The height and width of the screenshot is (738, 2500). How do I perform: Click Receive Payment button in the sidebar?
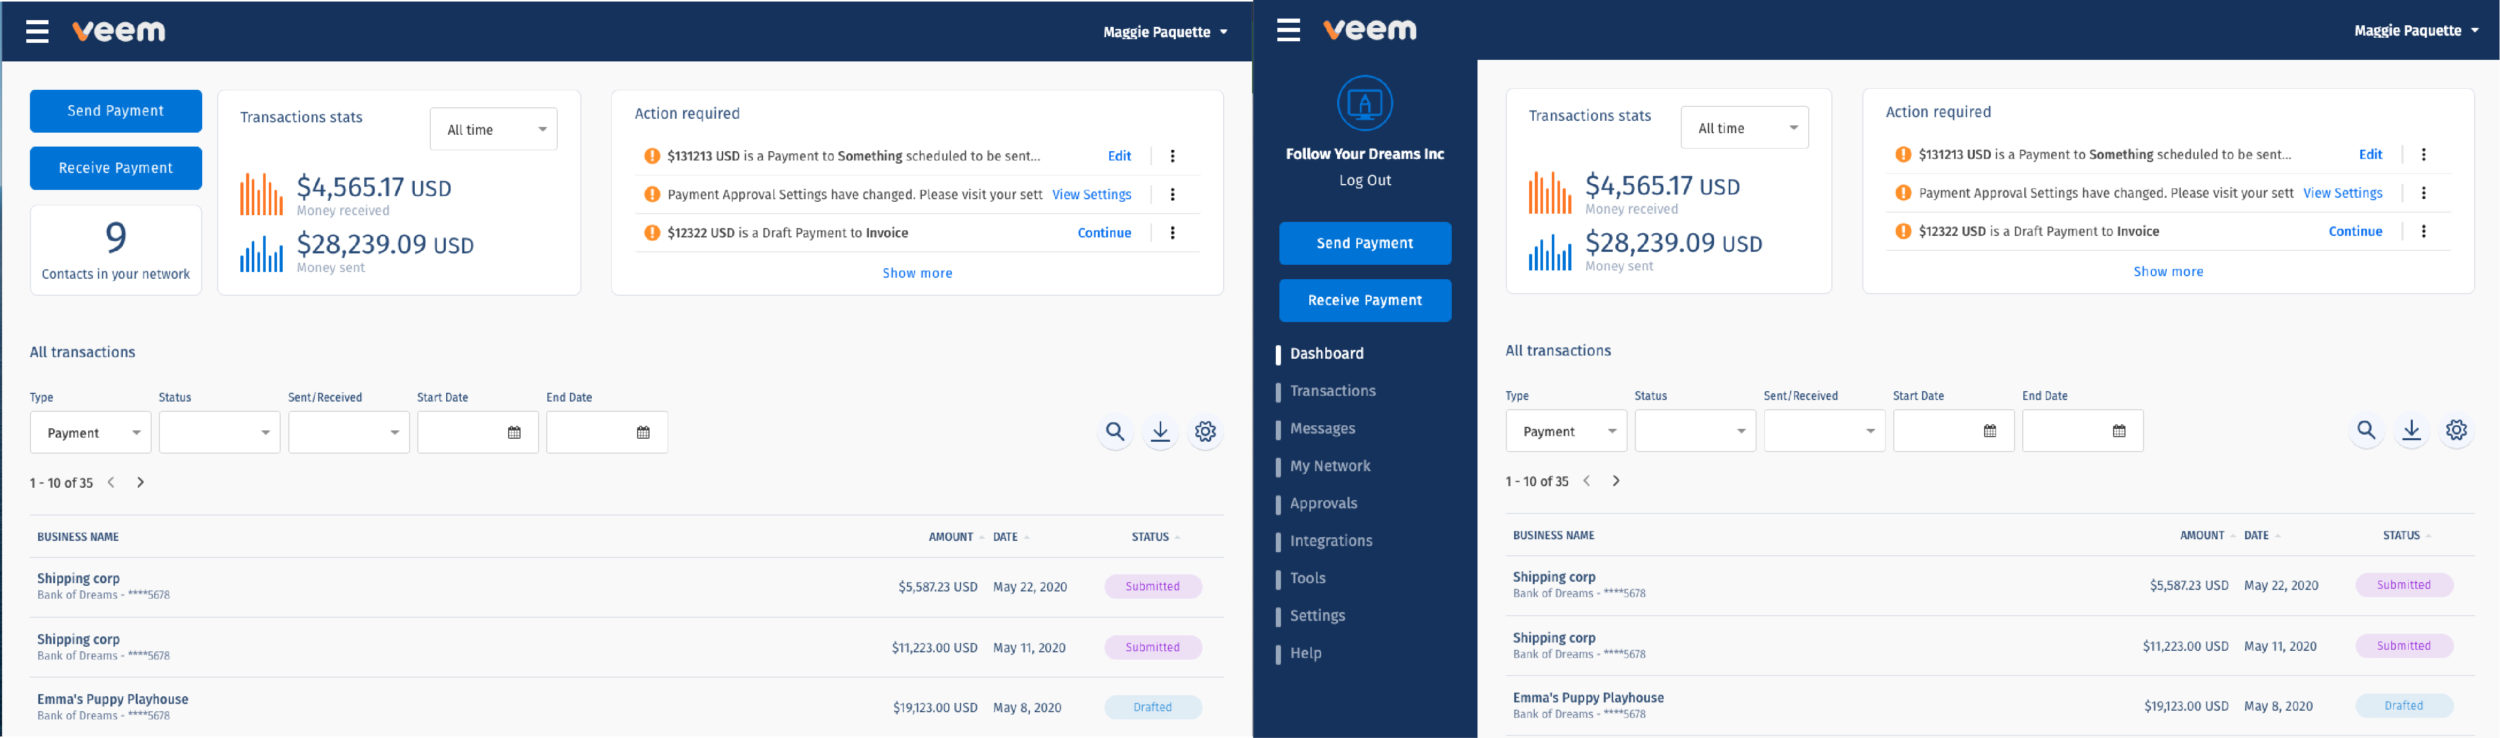click(x=1365, y=300)
